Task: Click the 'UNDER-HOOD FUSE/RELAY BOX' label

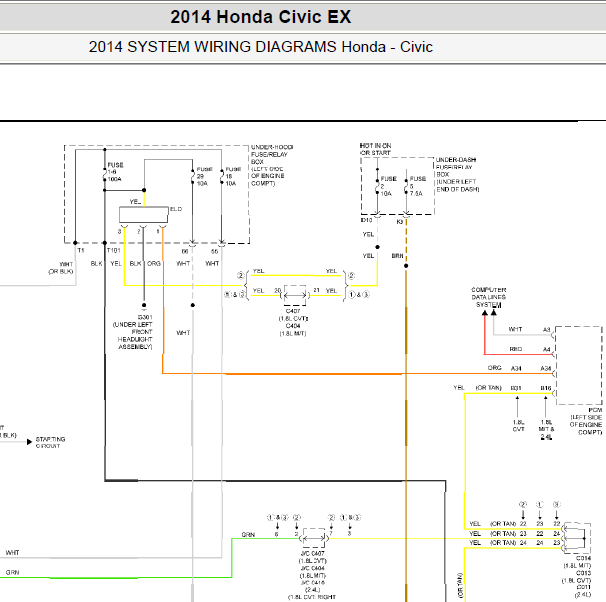Action: pos(271,154)
